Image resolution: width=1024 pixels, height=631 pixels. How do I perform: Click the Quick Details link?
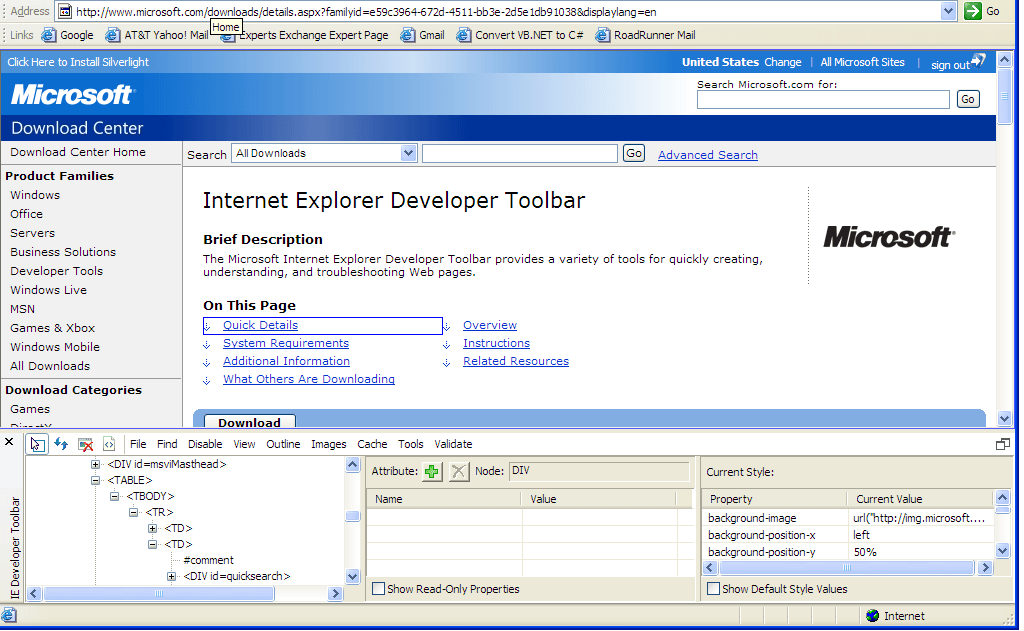tap(261, 325)
